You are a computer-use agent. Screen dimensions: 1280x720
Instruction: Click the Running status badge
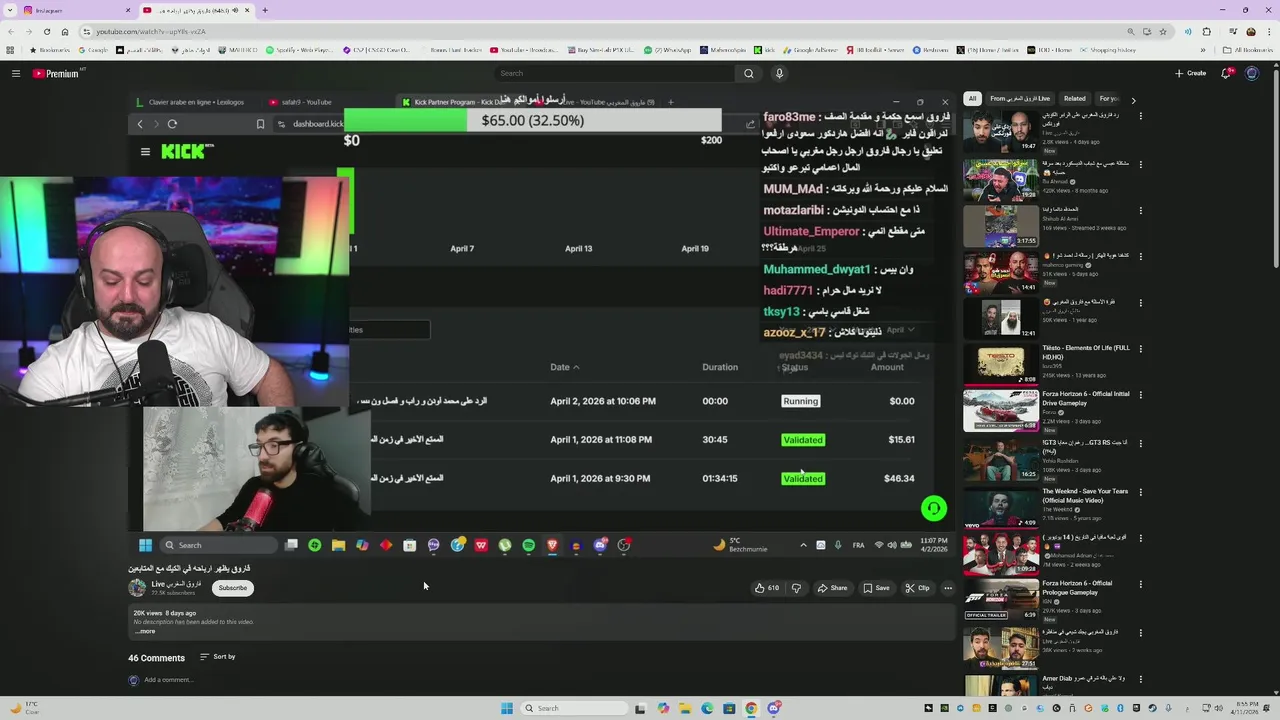coord(800,401)
